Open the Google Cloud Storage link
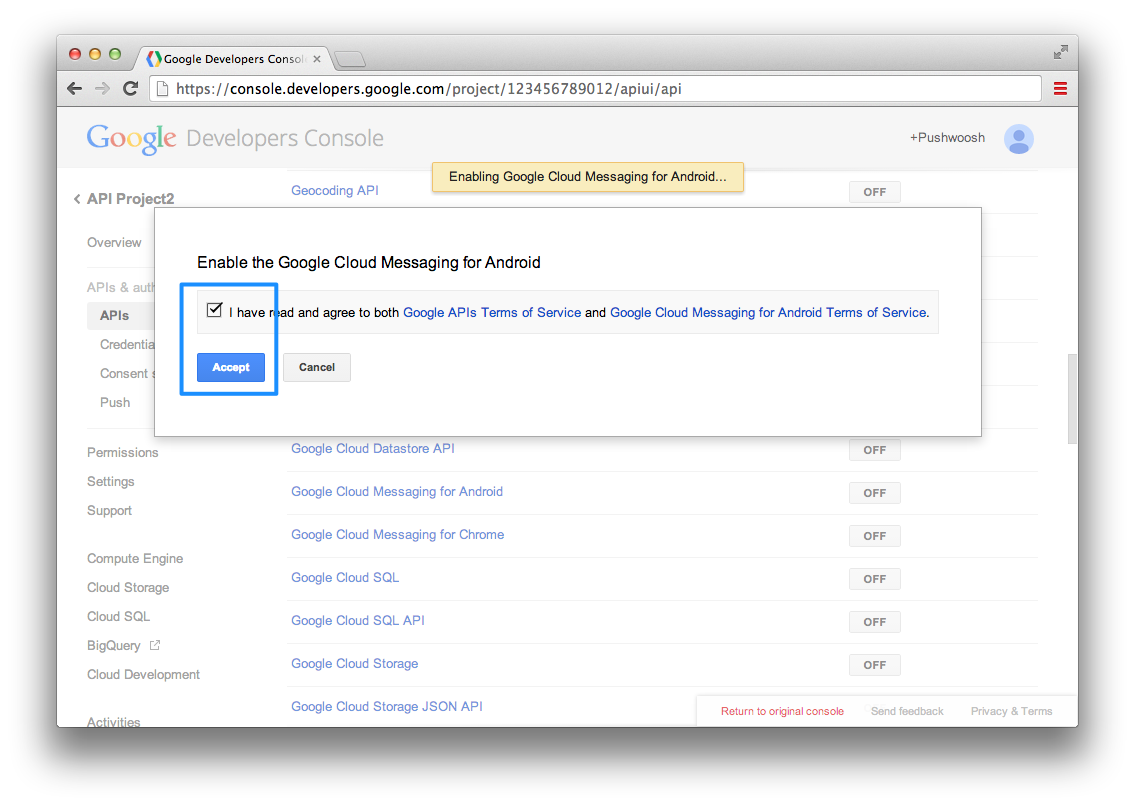 355,663
